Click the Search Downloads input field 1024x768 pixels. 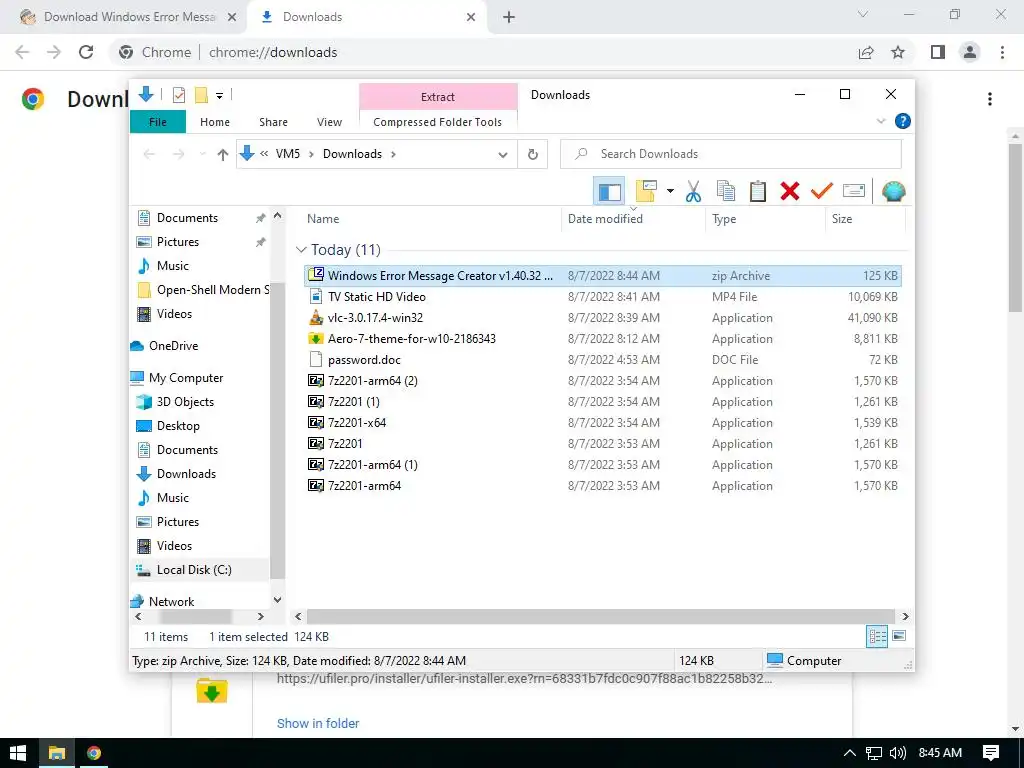731,154
